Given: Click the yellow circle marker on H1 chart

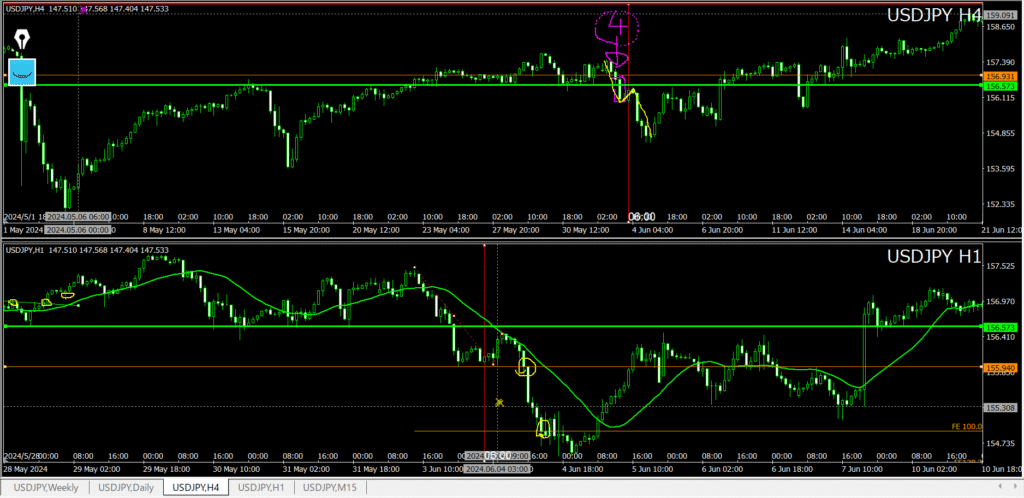Looking at the screenshot, I should click(526, 368).
